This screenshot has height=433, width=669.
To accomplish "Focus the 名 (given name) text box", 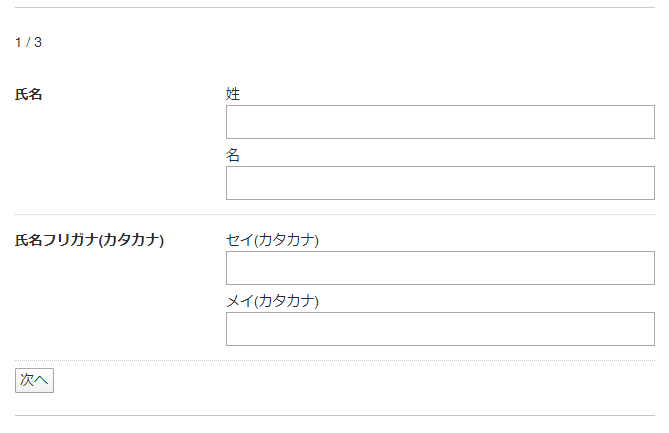I will [440, 183].
